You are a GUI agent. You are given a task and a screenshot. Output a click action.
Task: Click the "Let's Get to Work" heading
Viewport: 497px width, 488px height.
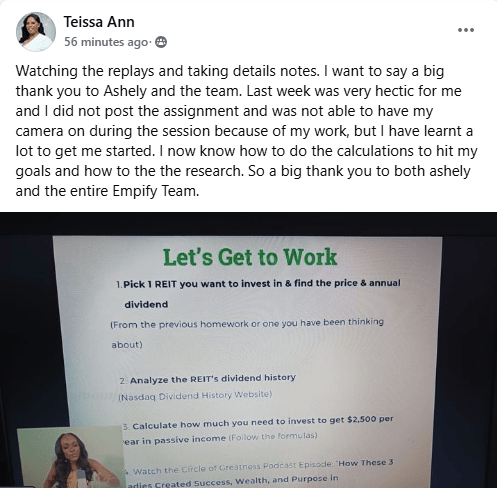pos(250,257)
